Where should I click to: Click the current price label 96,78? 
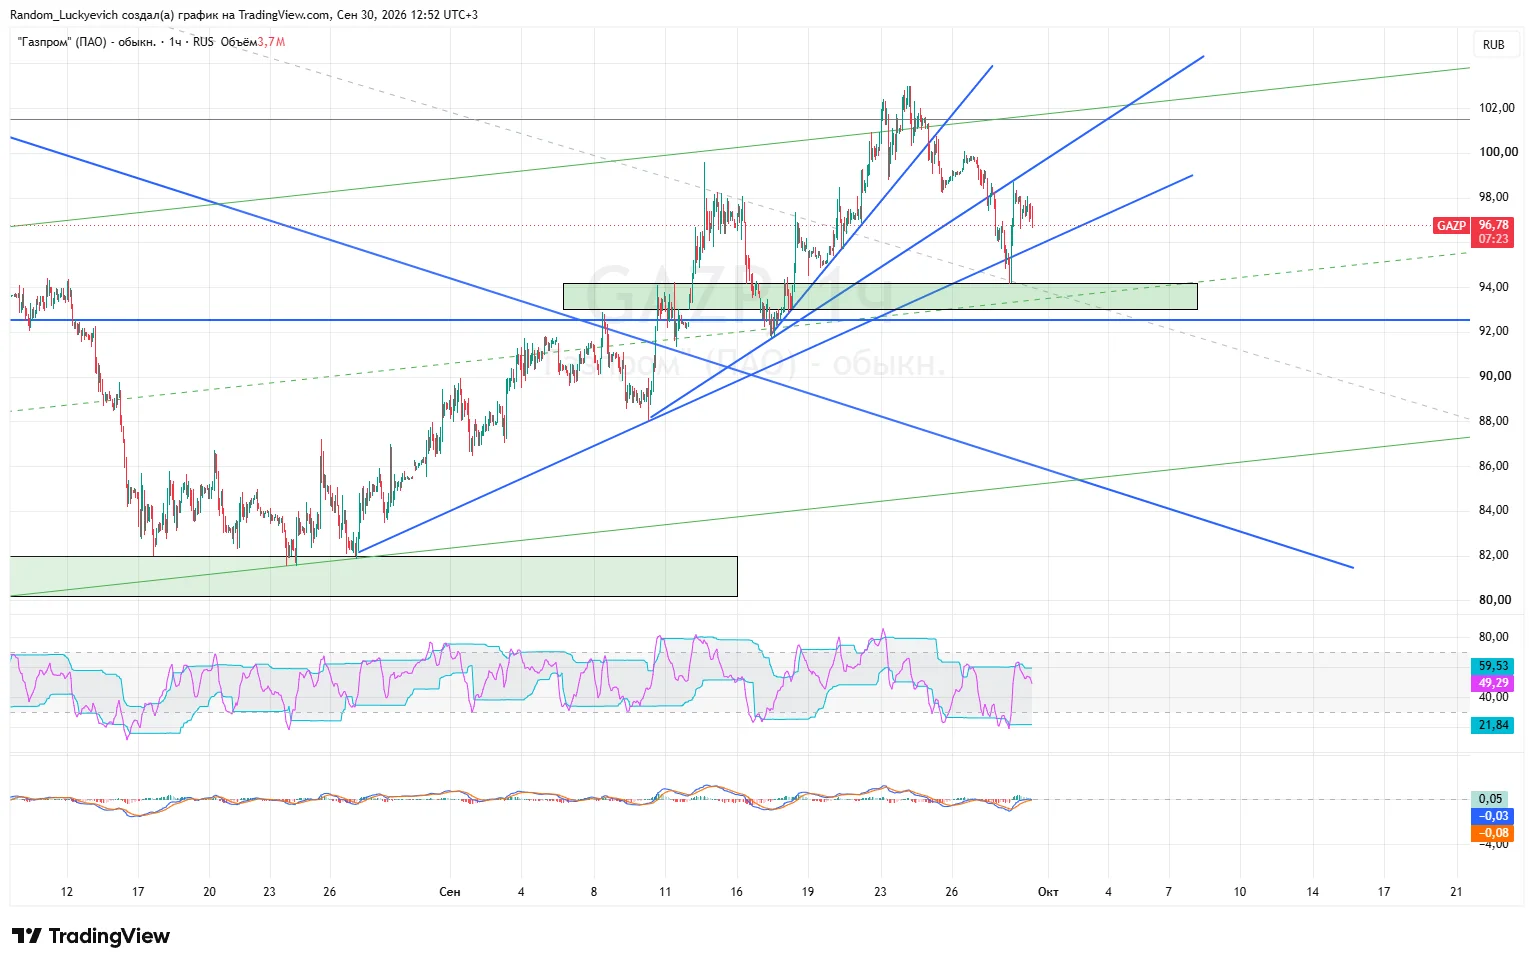[1493, 226]
